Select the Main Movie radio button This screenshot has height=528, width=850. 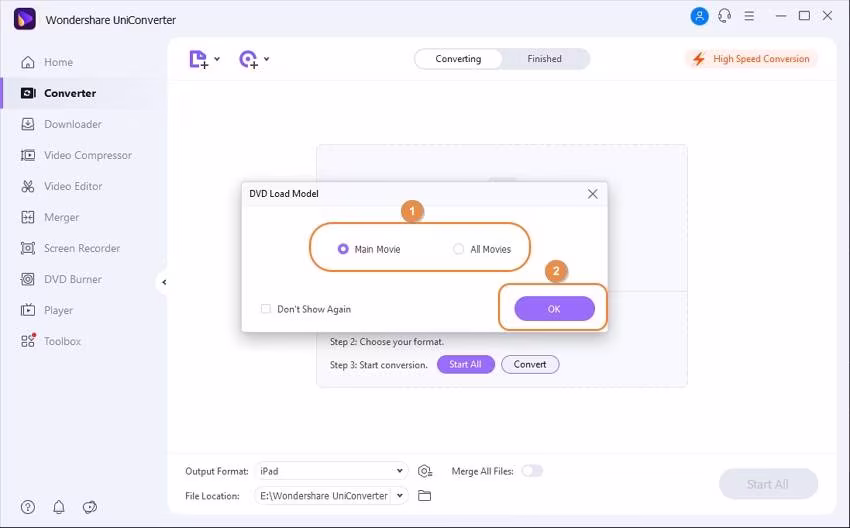click(x=343, y=249)
